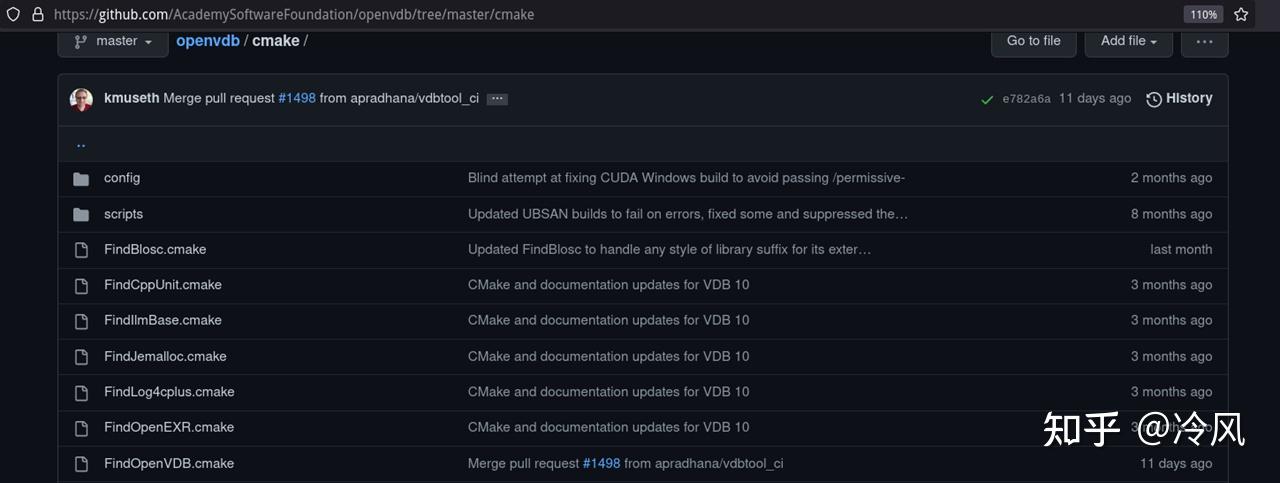Click the padlock site security icon
This screenshot has width=1280, height=483.
coord(37,15)
